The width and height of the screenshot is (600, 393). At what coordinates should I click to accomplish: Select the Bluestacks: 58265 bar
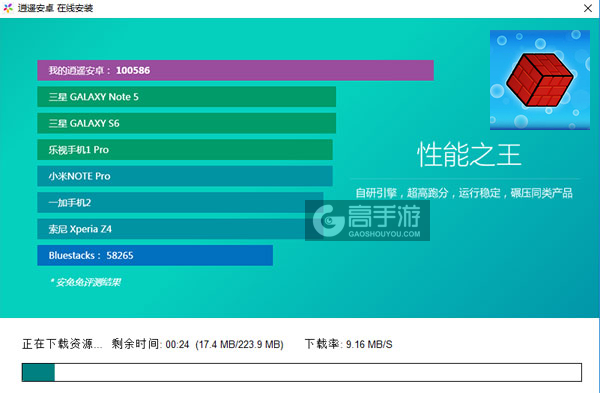pyautogui.click(x=155, y=255)
